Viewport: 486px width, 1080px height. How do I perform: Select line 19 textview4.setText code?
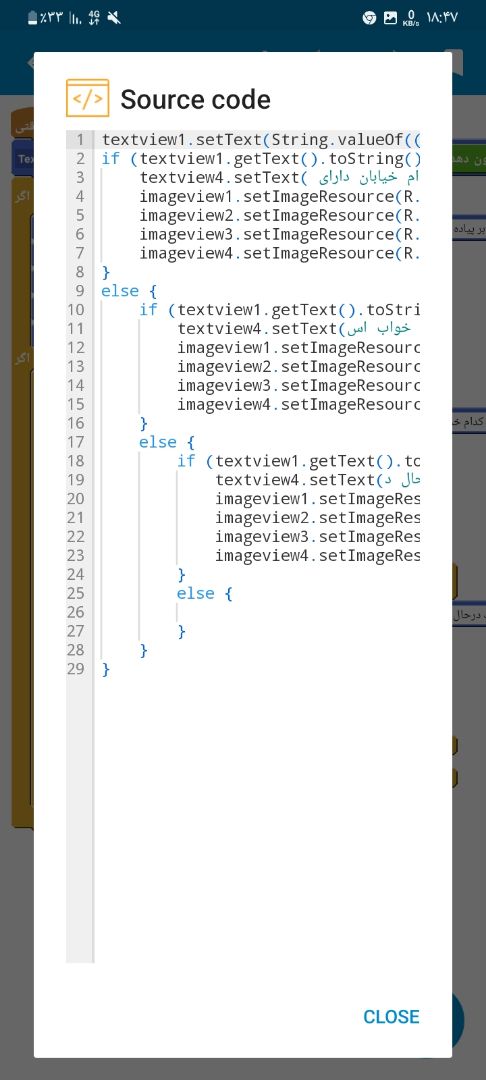[x=317, y=479]
